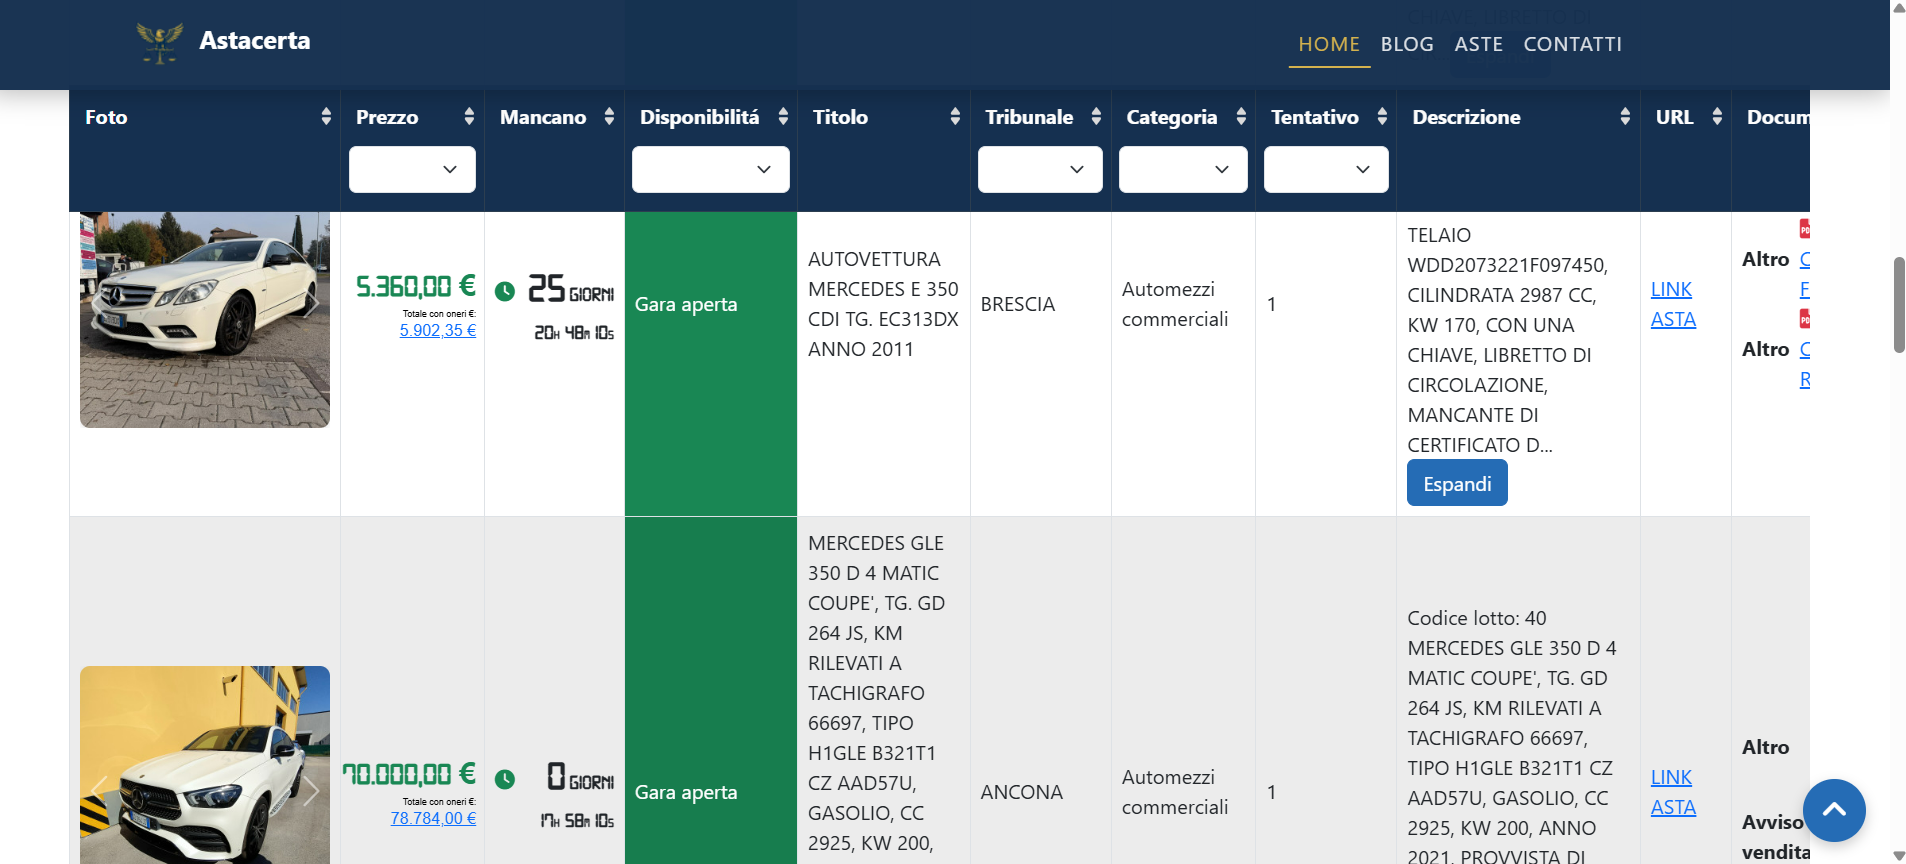Open the Tribunale filter dropdown
This screenshot has width=1906, height=864.
1040,170
